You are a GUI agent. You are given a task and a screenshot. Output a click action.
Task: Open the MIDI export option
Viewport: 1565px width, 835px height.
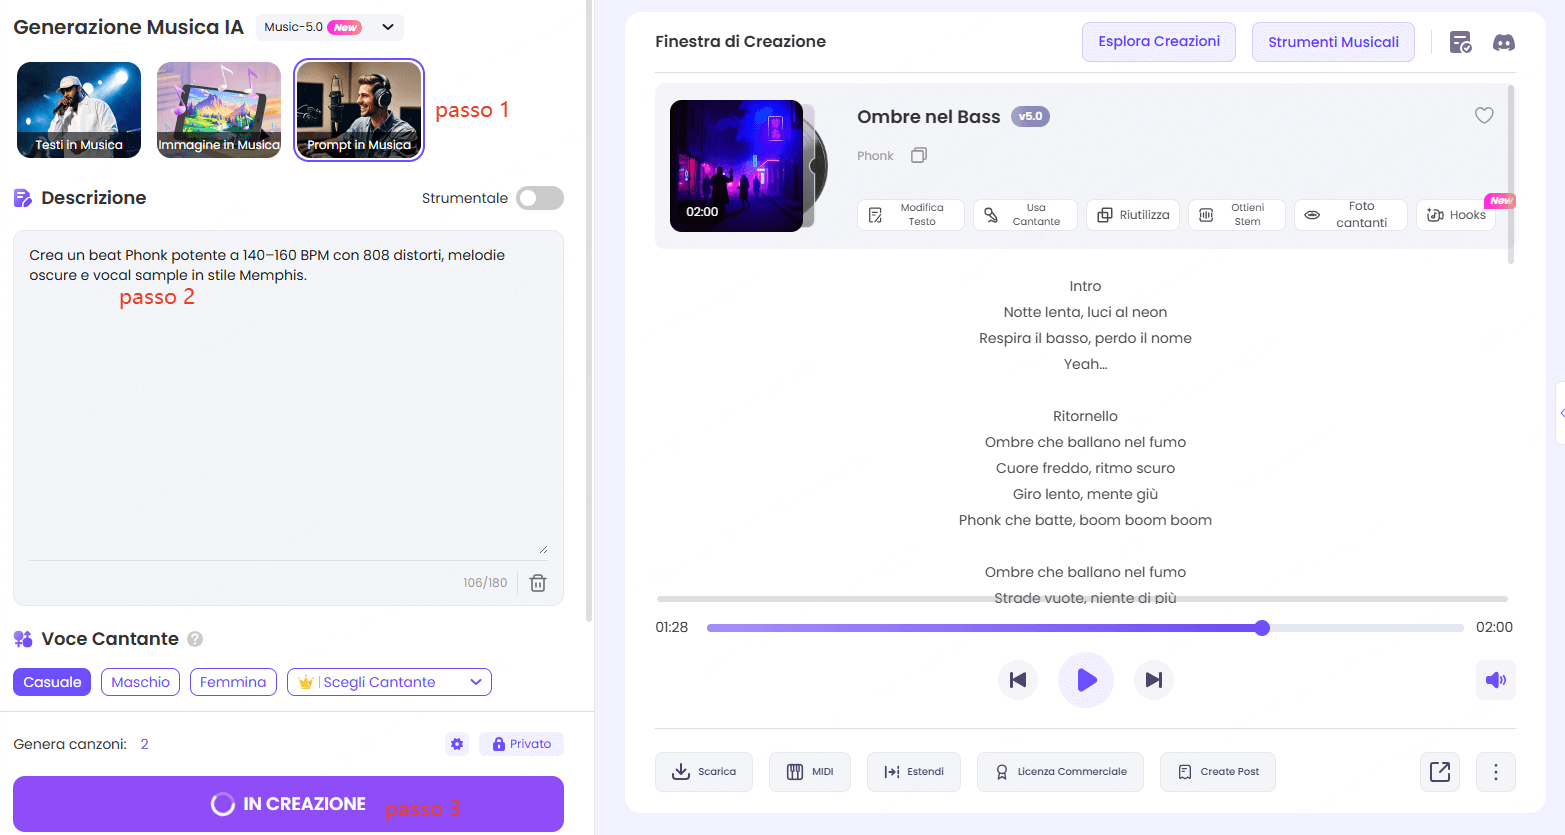coord(809,771)
